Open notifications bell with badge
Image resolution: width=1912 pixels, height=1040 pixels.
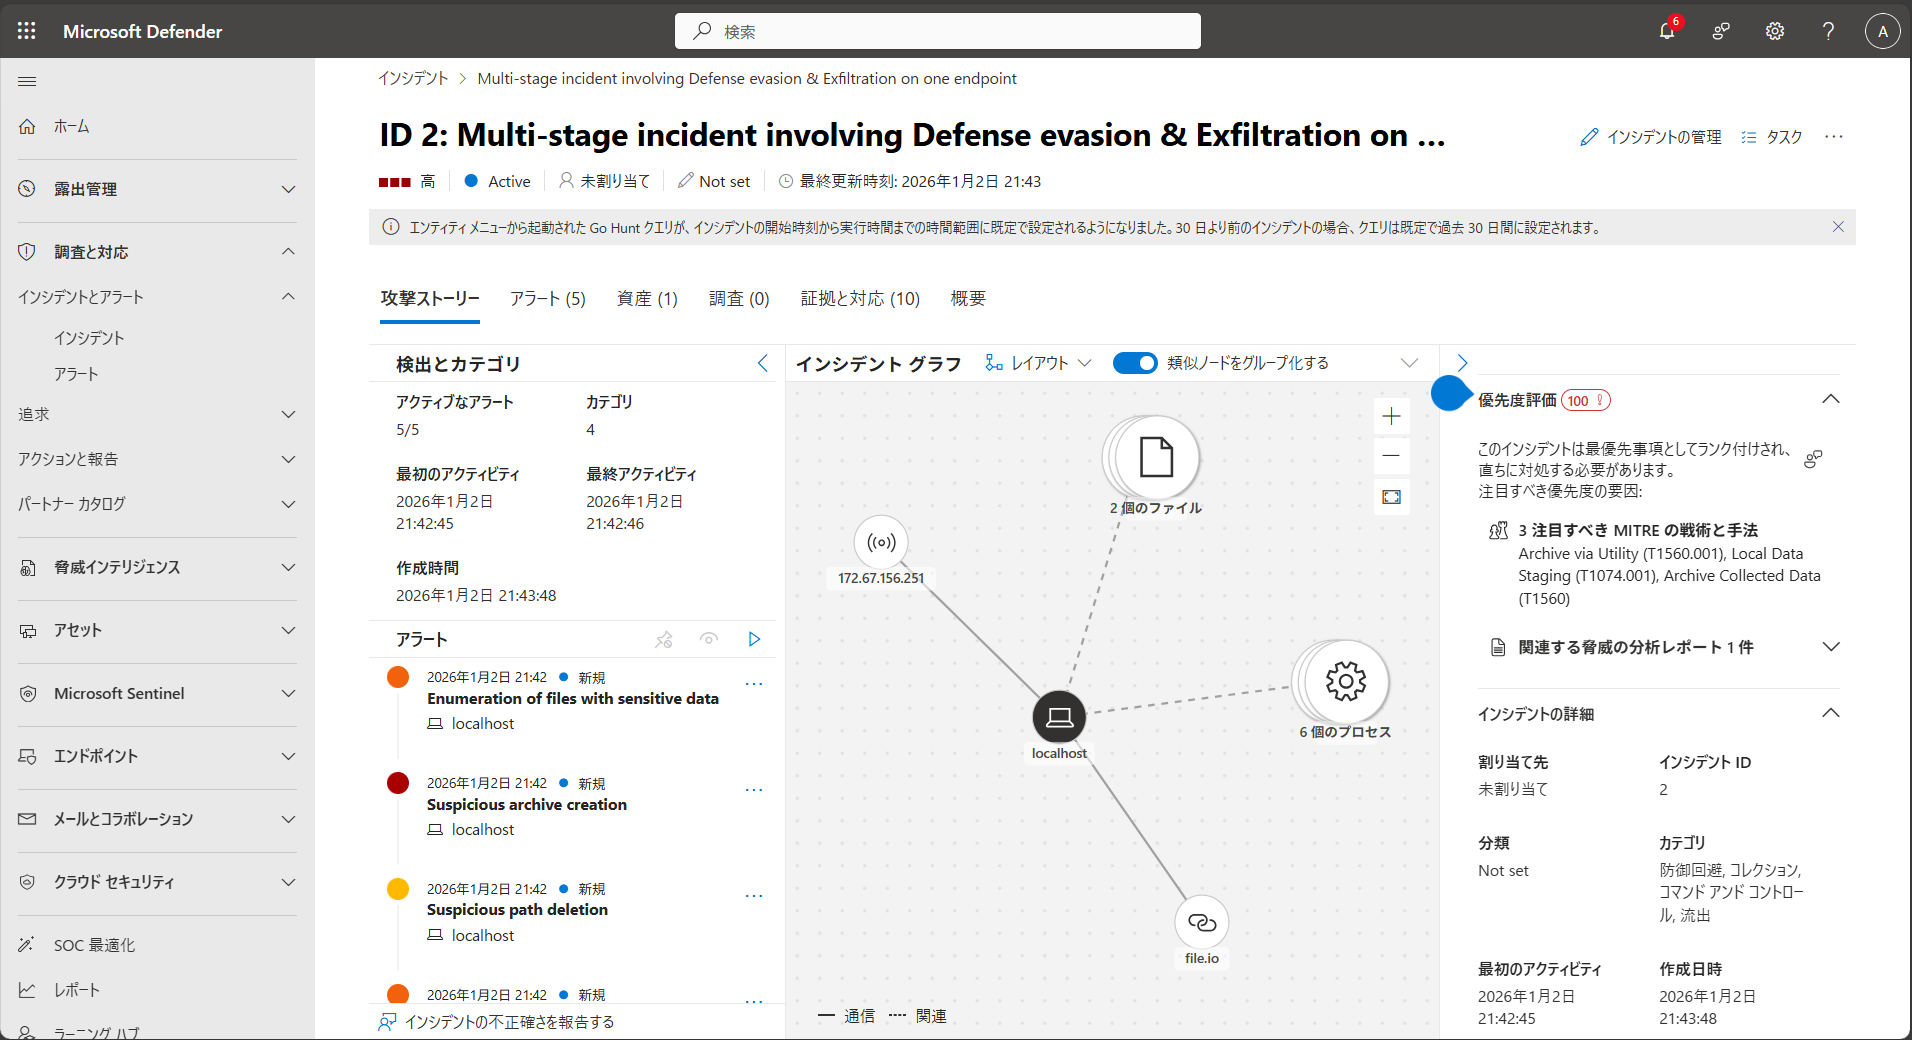(x=1667, y=31)
